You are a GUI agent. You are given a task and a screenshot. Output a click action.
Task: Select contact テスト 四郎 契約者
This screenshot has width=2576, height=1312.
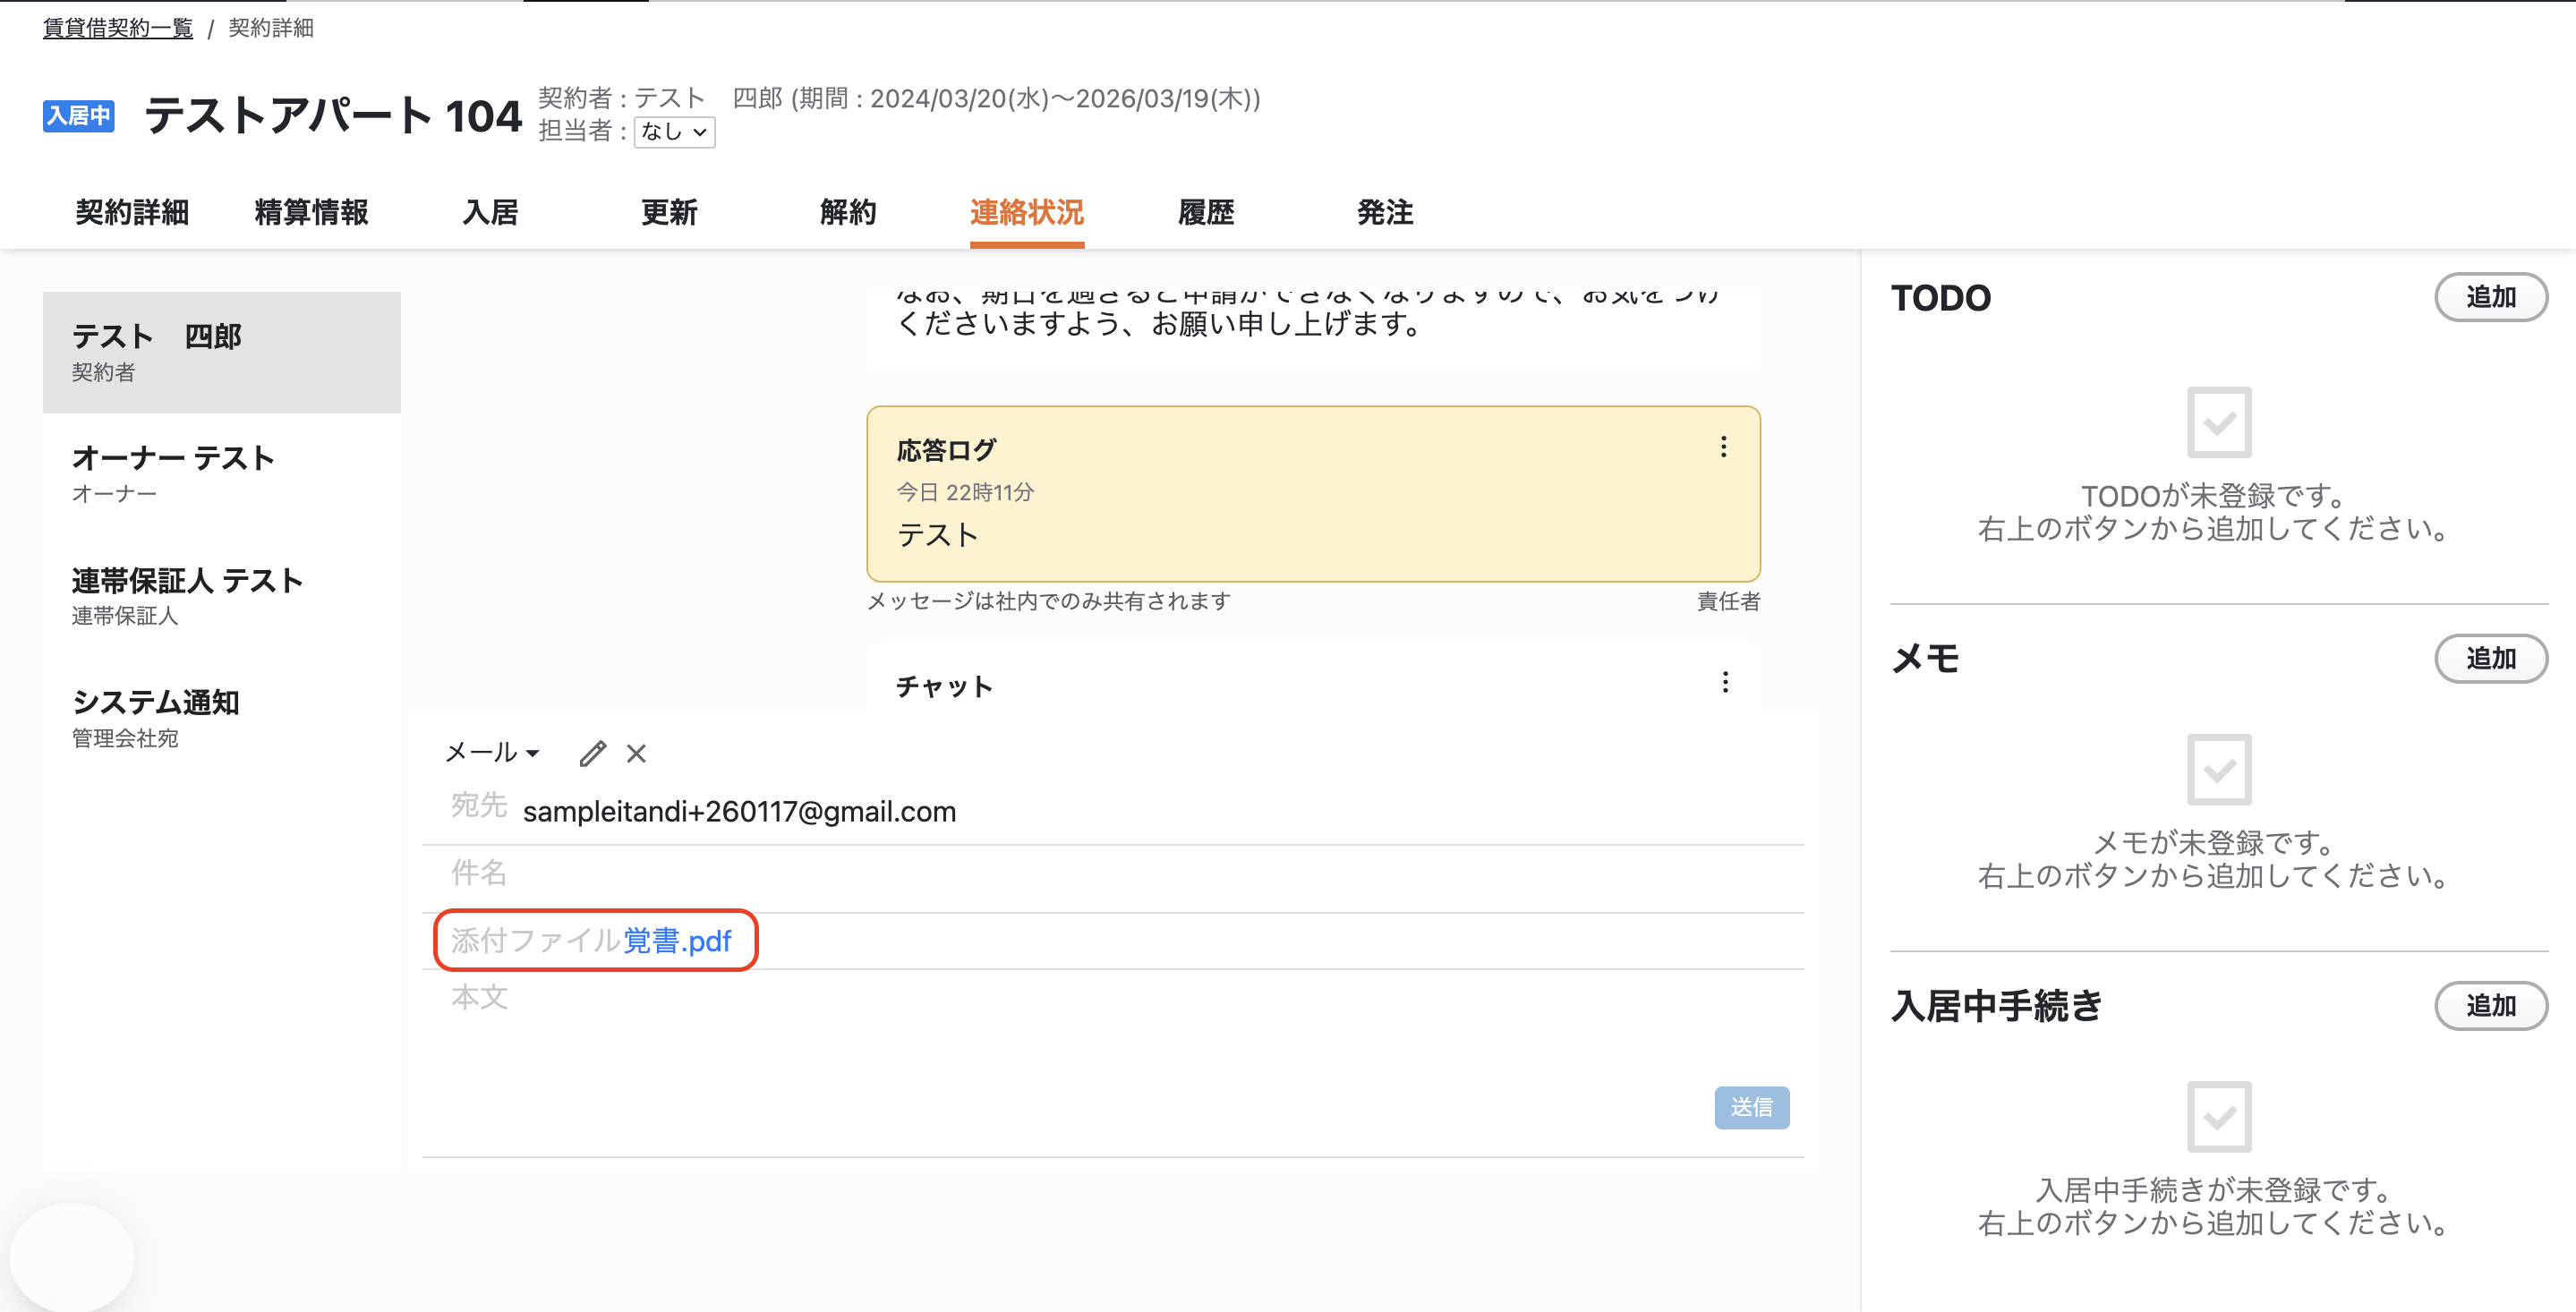pos(221,352)
